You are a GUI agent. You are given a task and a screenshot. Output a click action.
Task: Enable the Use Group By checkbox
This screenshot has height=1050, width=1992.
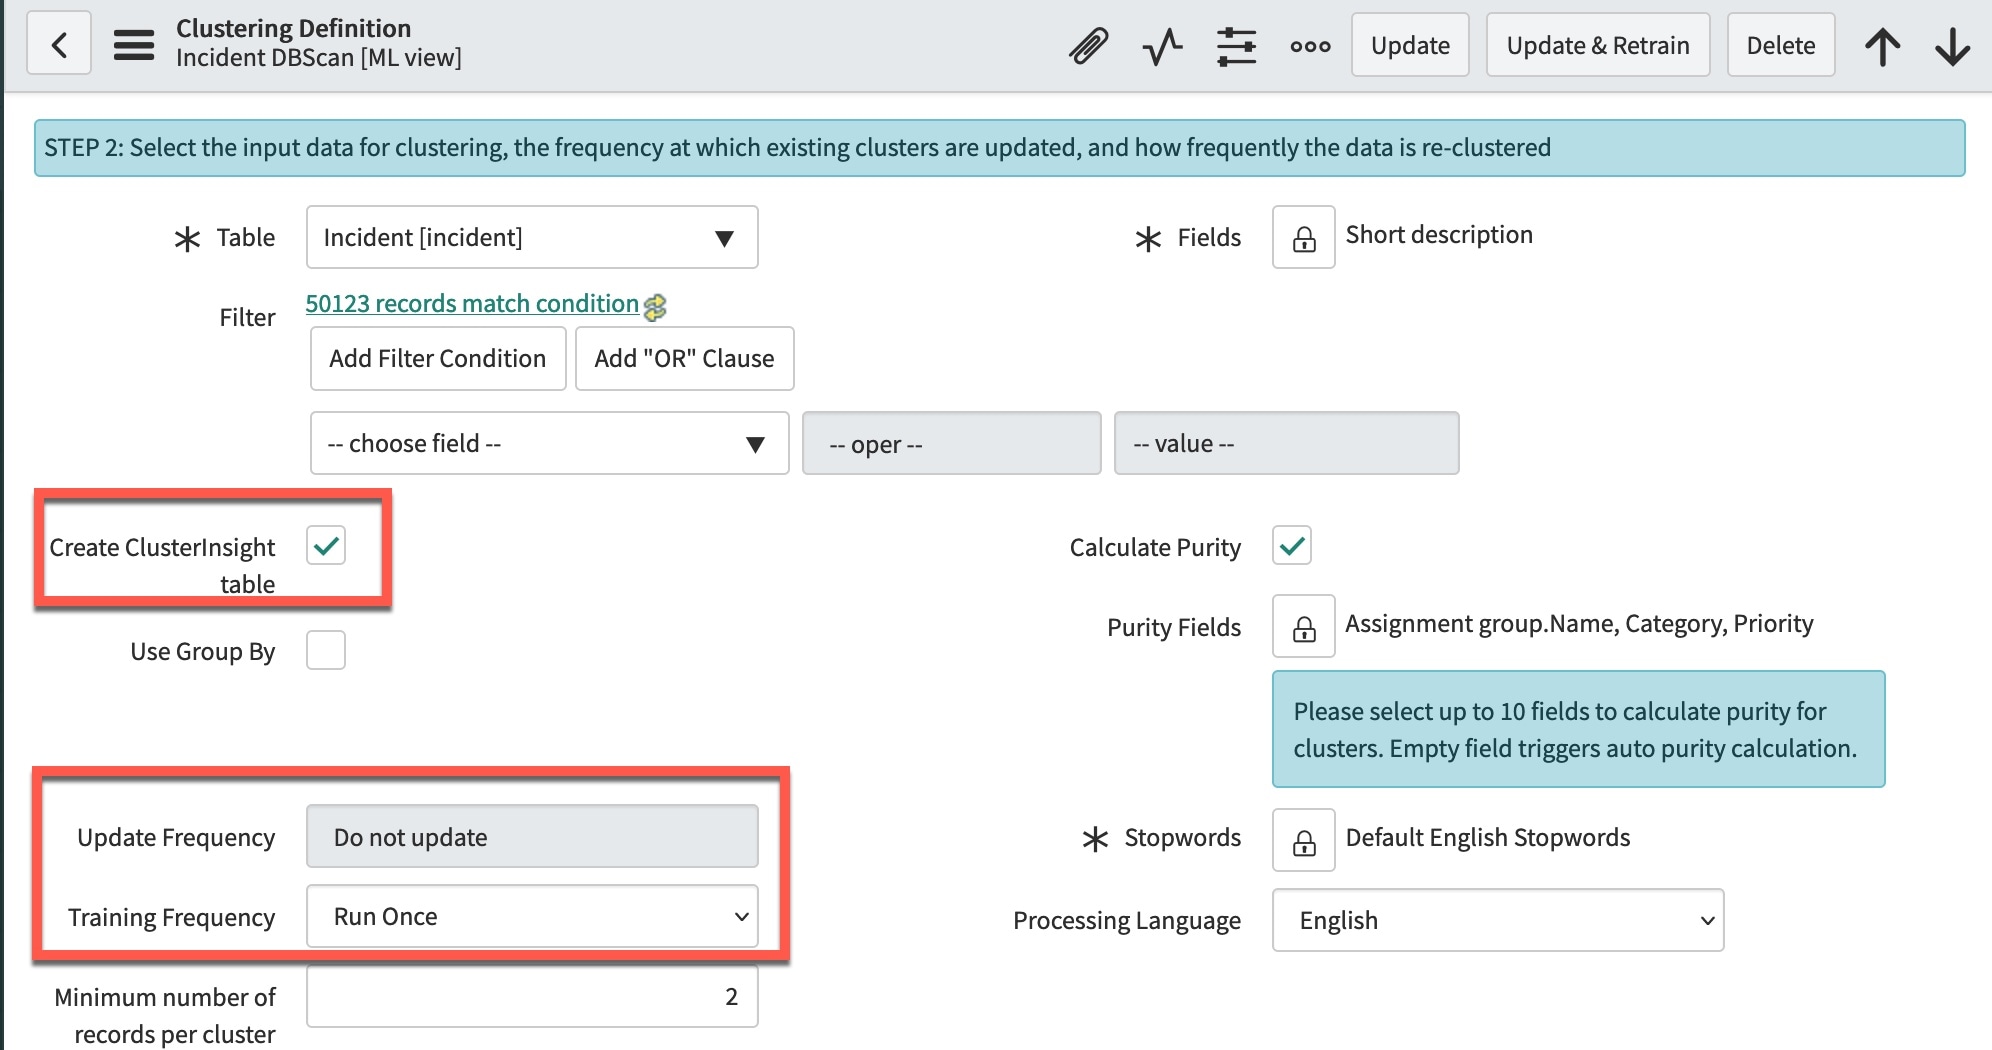(x=325, y=650)
